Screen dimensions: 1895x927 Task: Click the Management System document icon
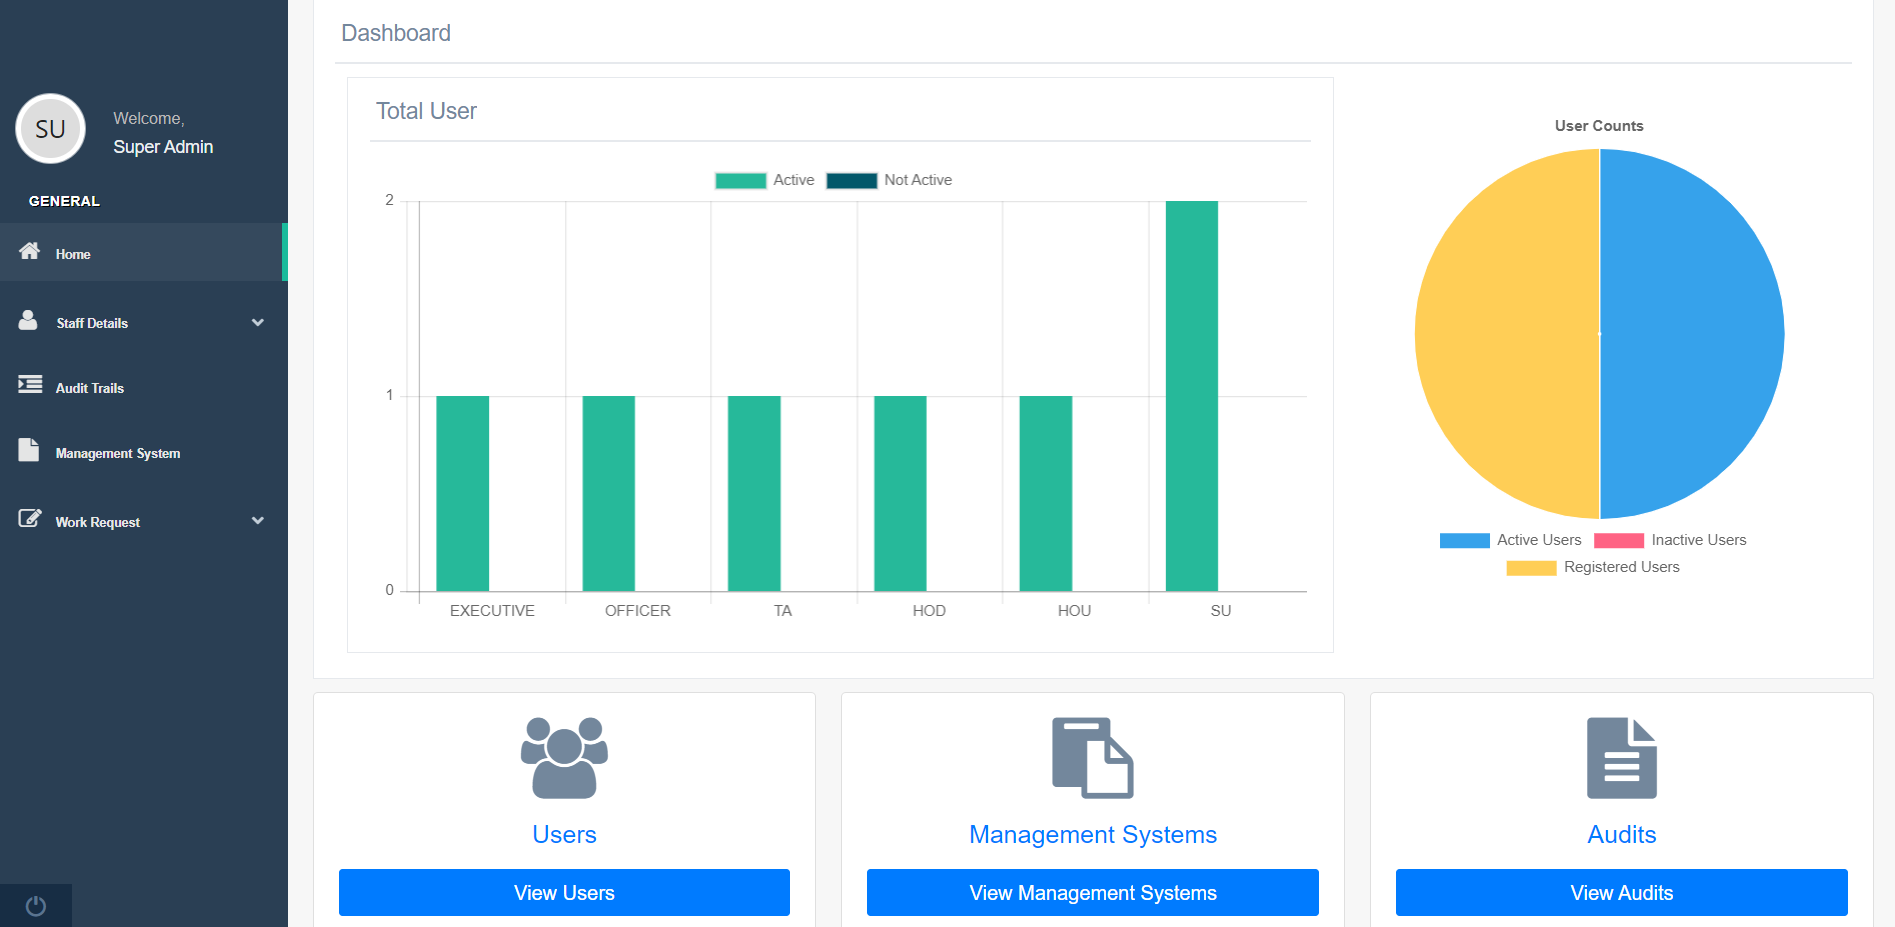29,450
